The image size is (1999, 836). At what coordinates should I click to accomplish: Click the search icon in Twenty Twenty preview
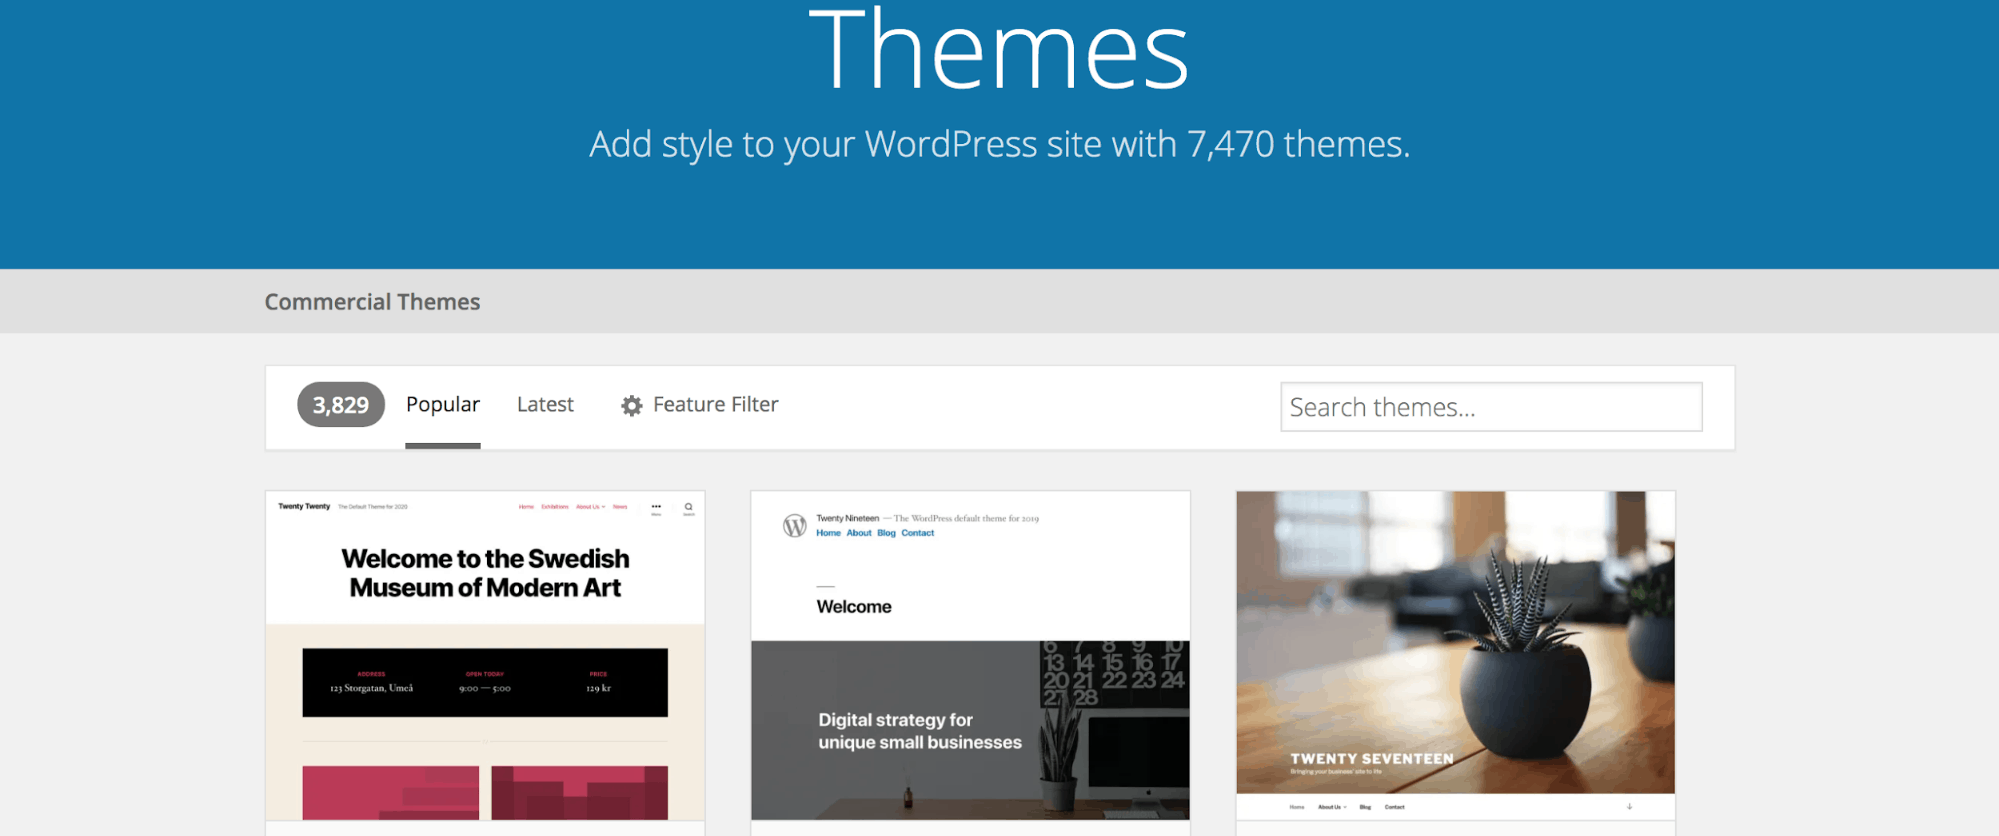(688, 508)
